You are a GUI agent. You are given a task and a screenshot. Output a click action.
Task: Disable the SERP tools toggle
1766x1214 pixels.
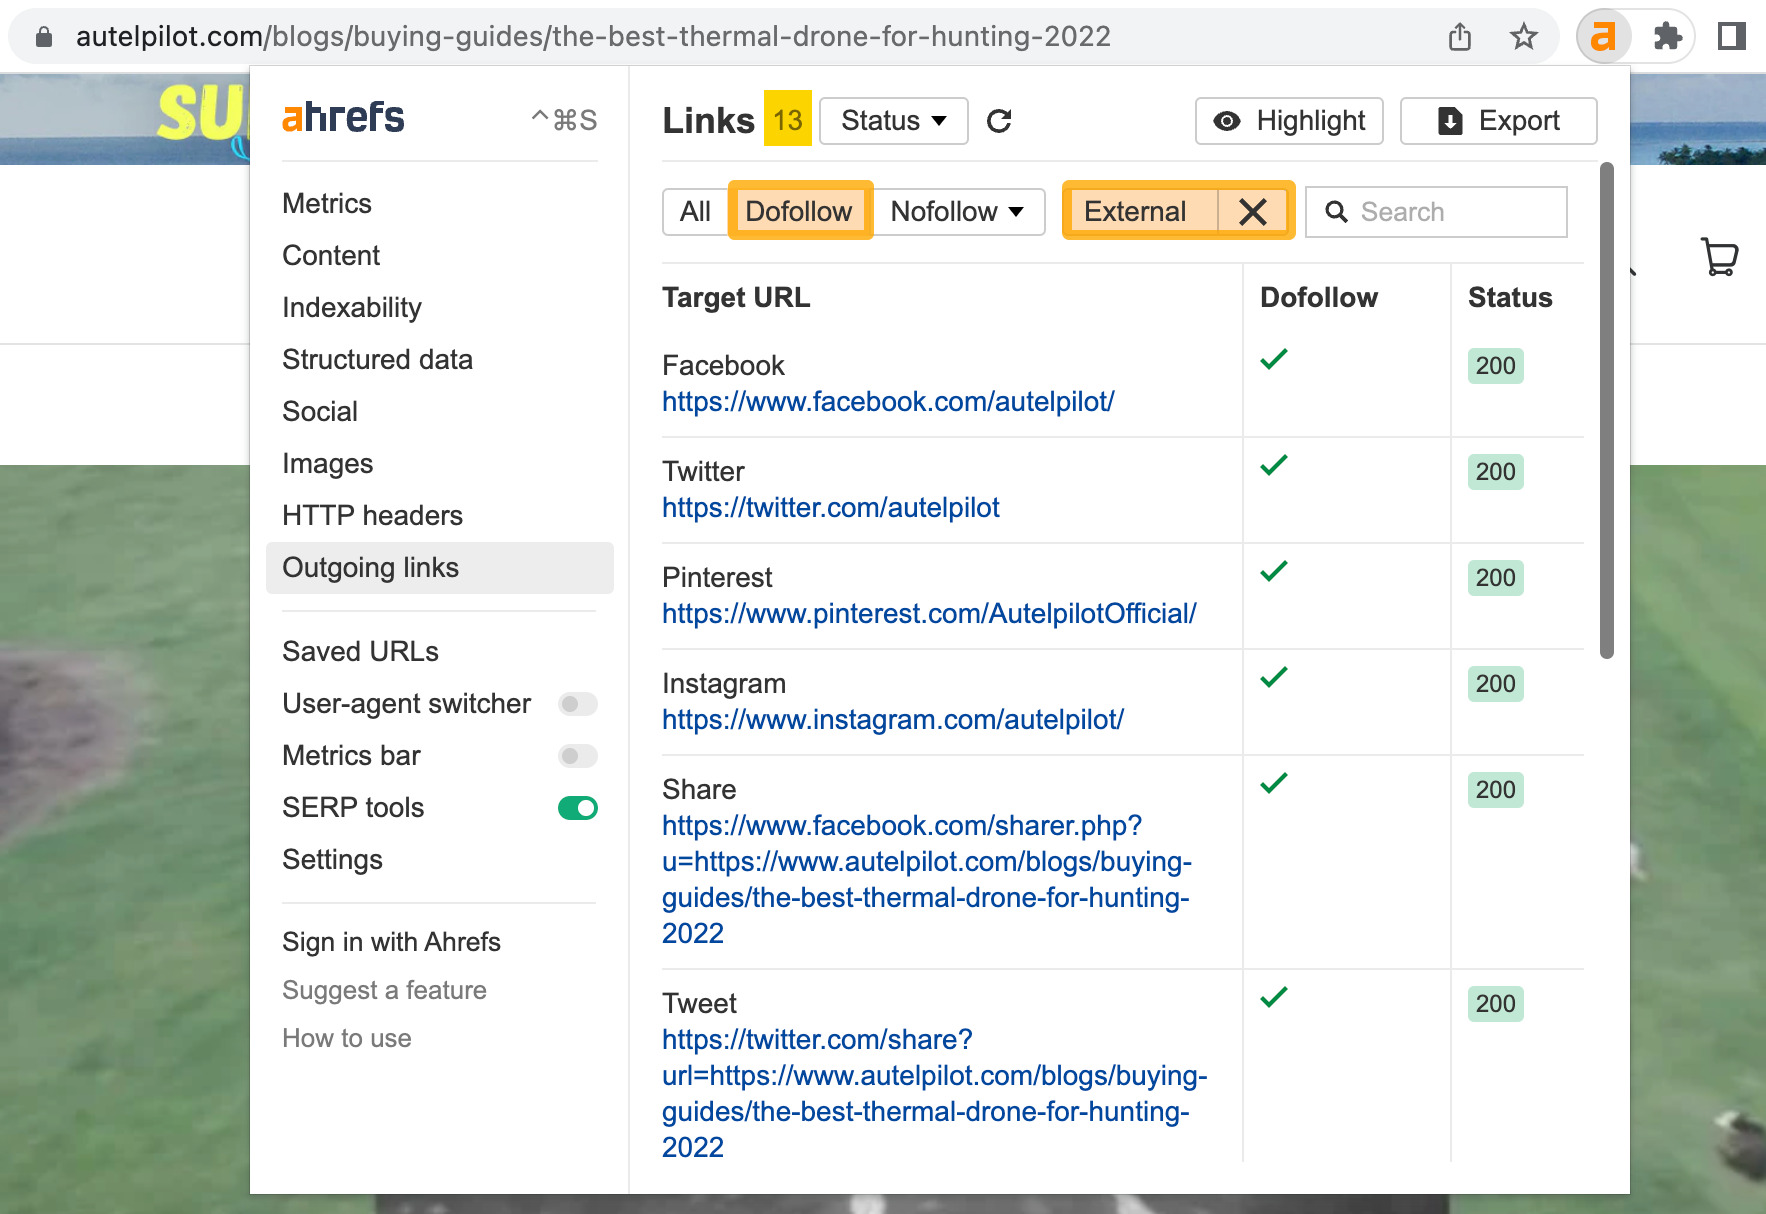point(578,807)
